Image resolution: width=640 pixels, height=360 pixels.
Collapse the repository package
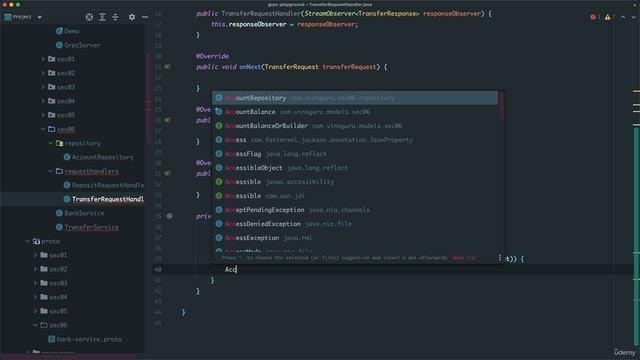(x=51, y=143)
